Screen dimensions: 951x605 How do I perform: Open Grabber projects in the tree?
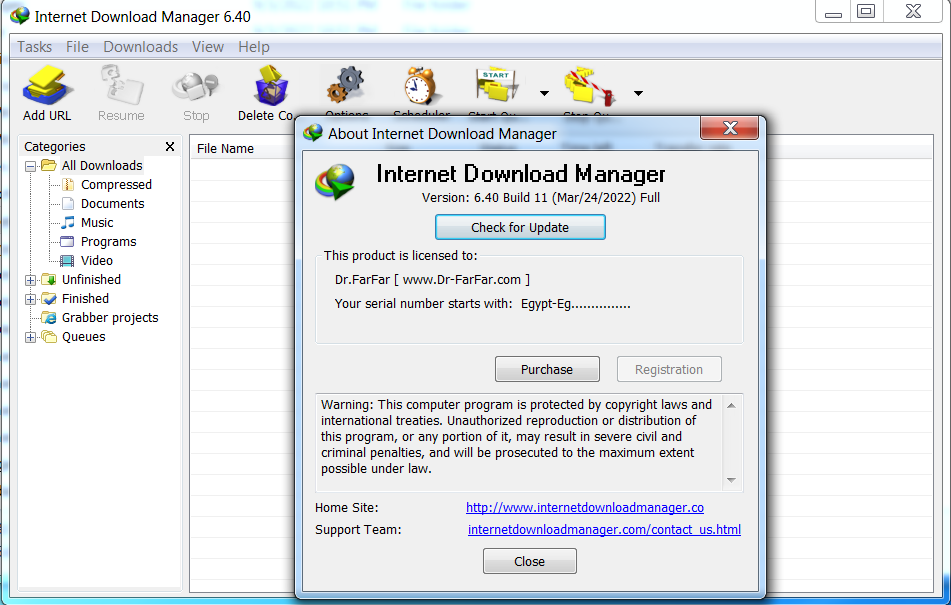coord(110,318)
